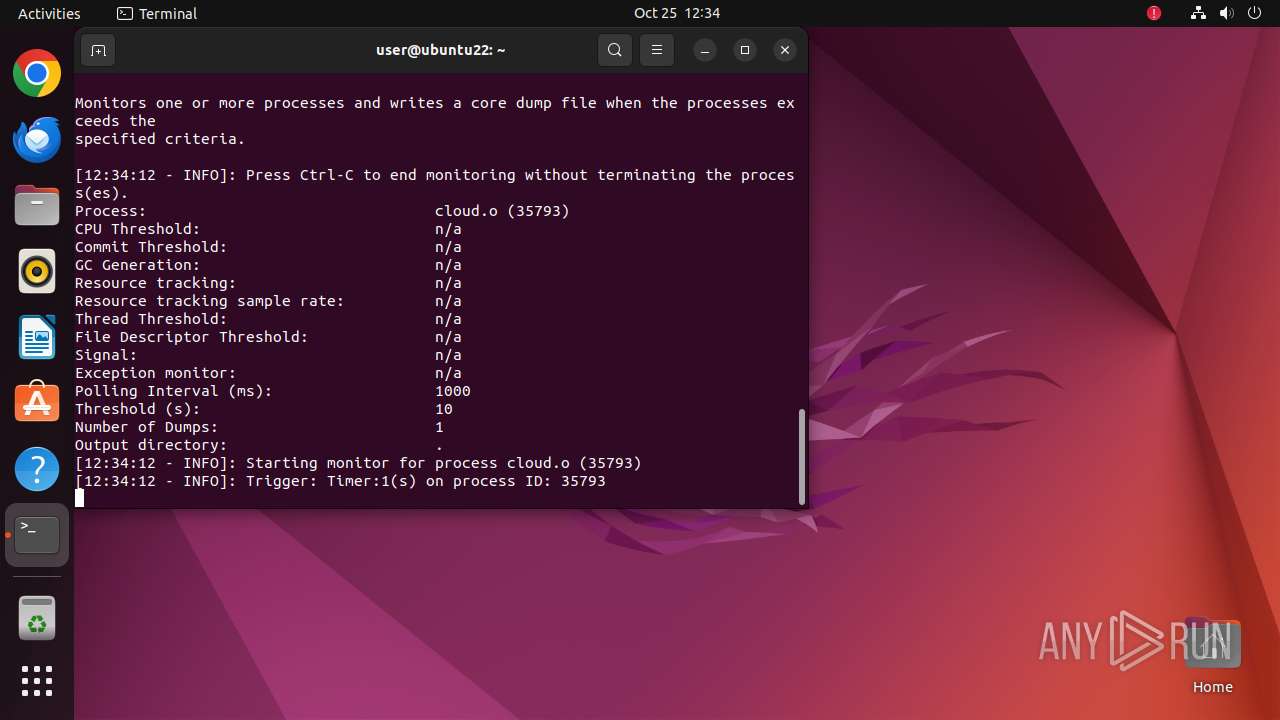Click the 'File Descriptor Threshold:' label
The width and height of the screenshot is (1280, 720).
click(x=192, y=337)
